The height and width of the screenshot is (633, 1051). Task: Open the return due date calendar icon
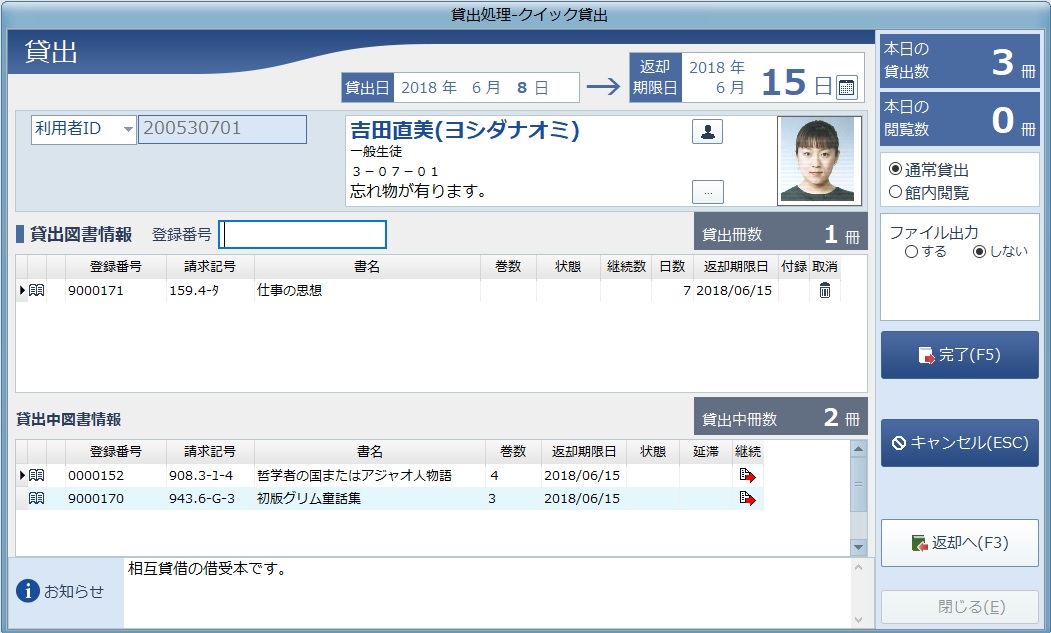[847, 87]
